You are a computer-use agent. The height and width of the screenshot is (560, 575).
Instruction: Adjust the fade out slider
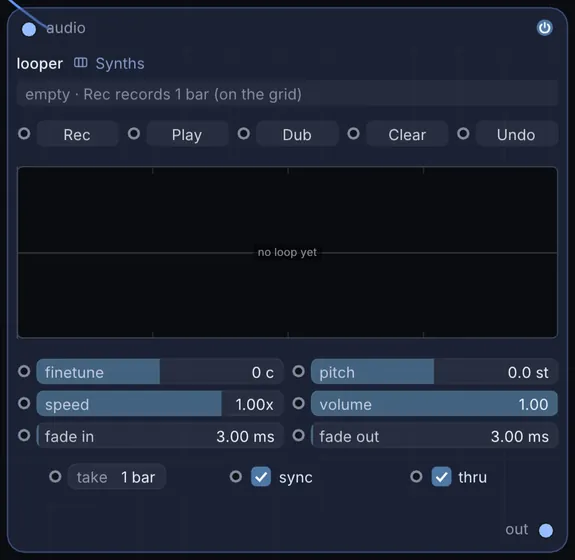[x=434, y=436]
